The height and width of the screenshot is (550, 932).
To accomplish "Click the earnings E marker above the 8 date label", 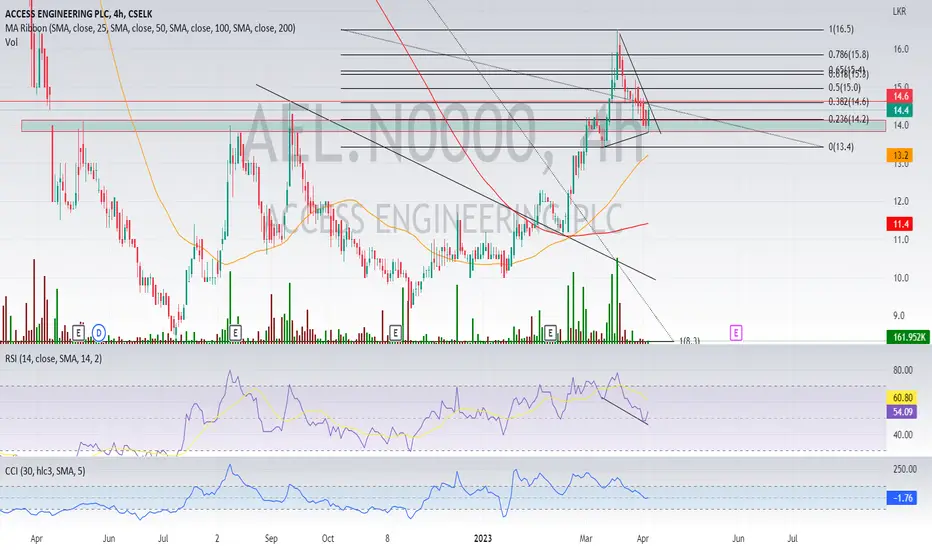I will coord(395,333).
